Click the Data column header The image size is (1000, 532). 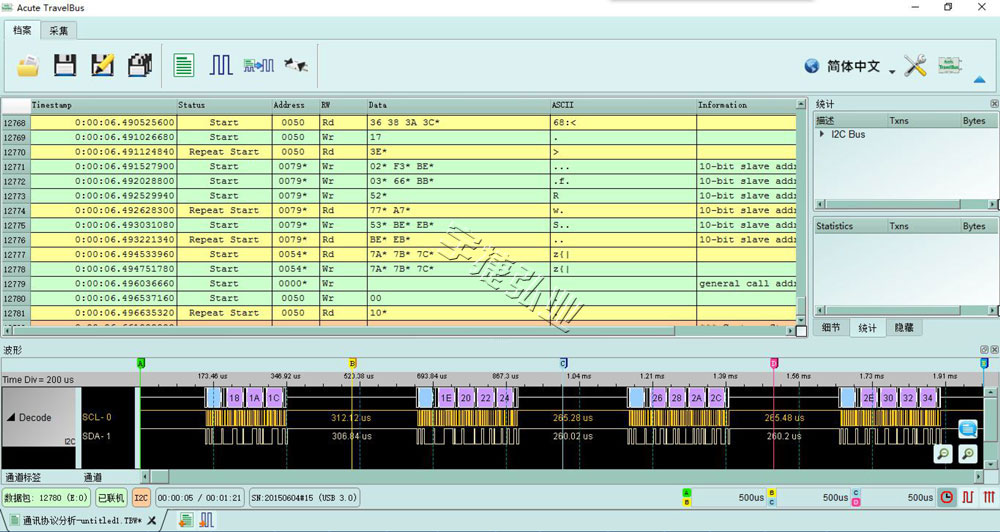[459, 105]
